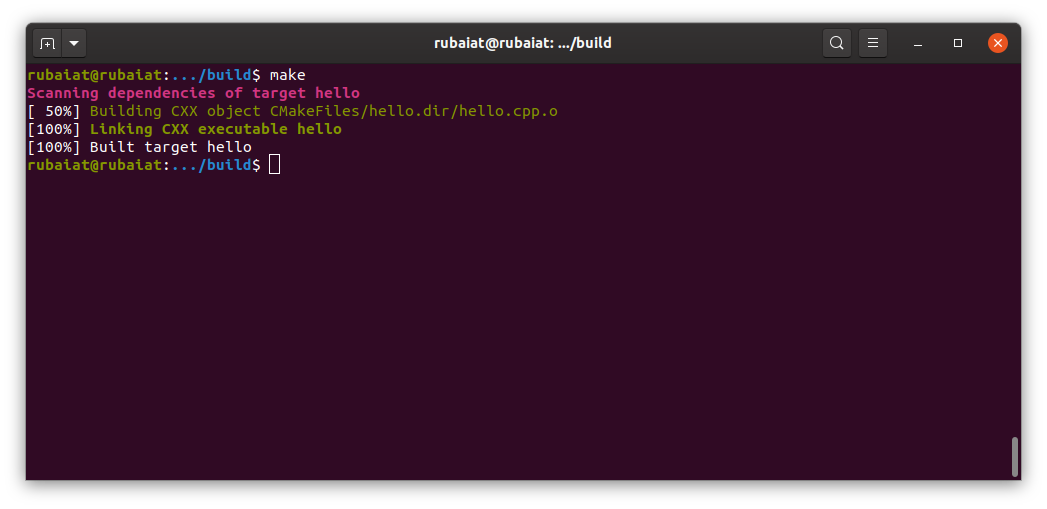The width and height of the screenshot is (1047, 509).
Task: Open the hamburger menu
Action: pyautogui.click(x=872, y=43)
